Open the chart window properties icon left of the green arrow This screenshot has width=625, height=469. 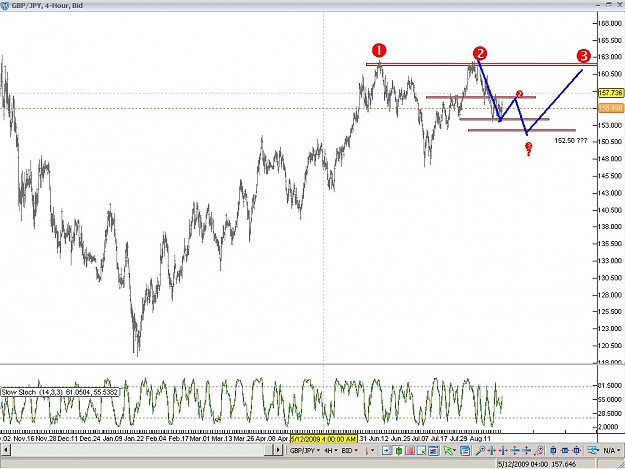(x=433, y=451)
